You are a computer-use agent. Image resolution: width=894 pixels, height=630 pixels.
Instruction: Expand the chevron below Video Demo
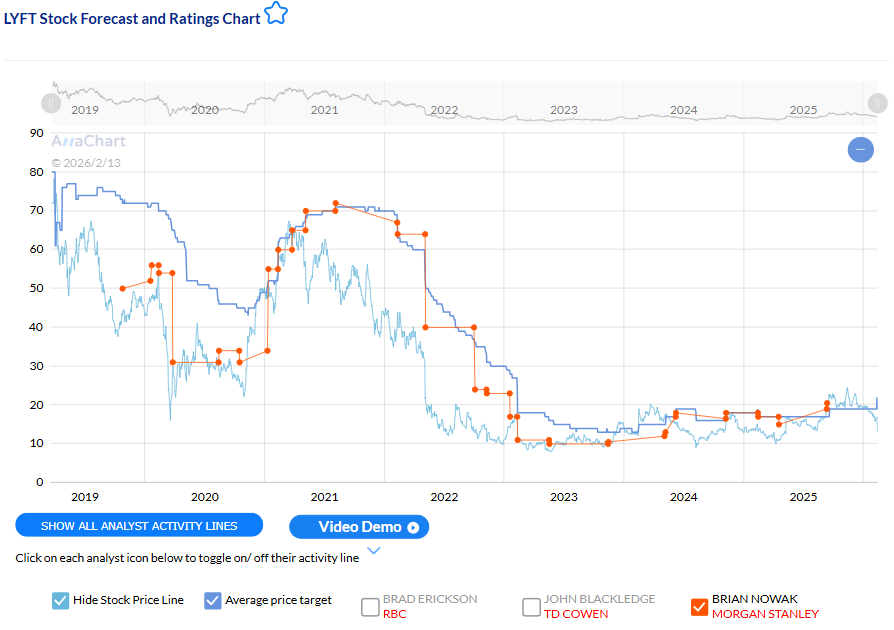click(x=374, y=550)
